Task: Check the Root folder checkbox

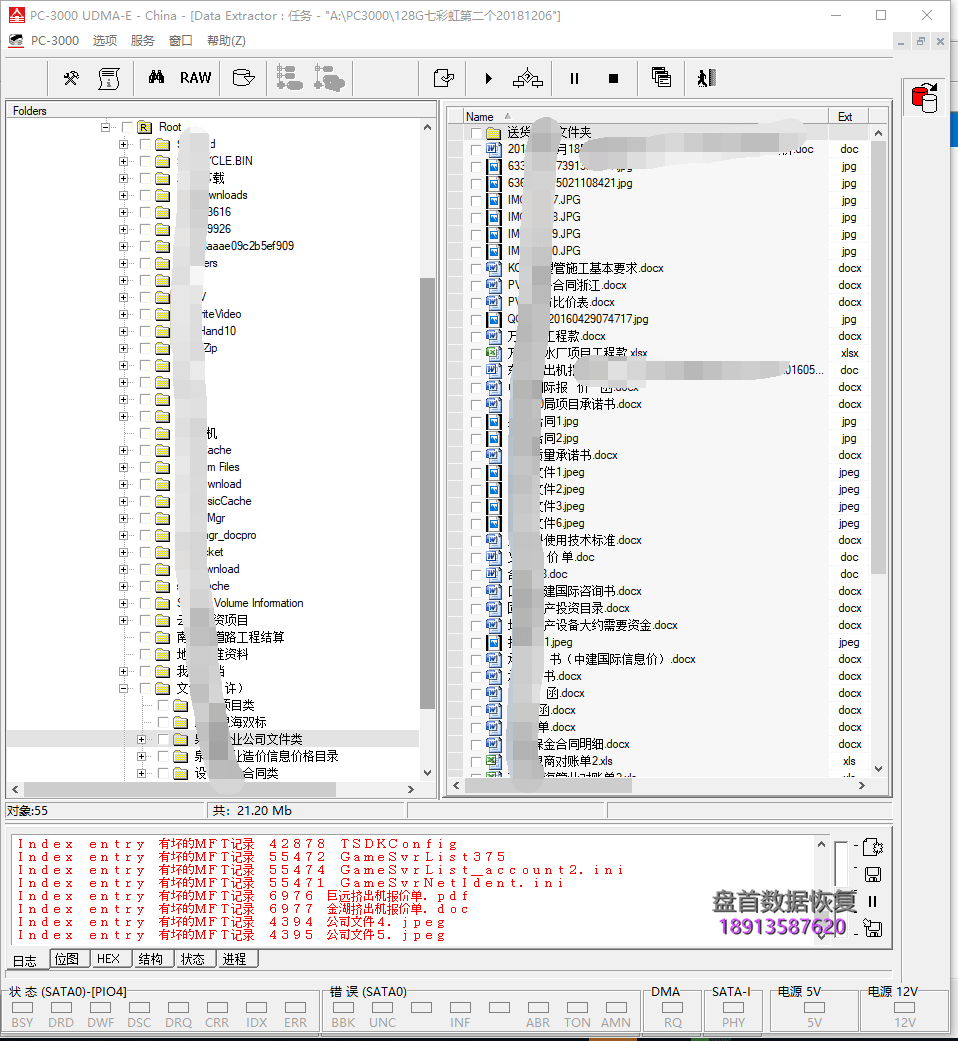Action: tap(127, 127)
